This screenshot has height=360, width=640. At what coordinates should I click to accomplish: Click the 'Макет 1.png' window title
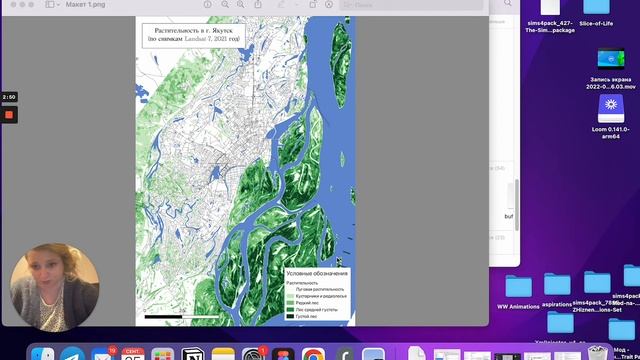pos(85,4)
